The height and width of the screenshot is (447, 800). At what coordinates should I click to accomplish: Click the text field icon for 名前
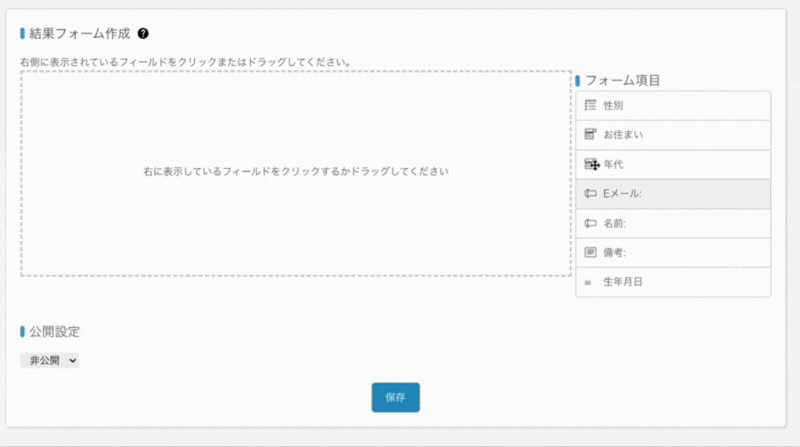[x=590, y=223]
